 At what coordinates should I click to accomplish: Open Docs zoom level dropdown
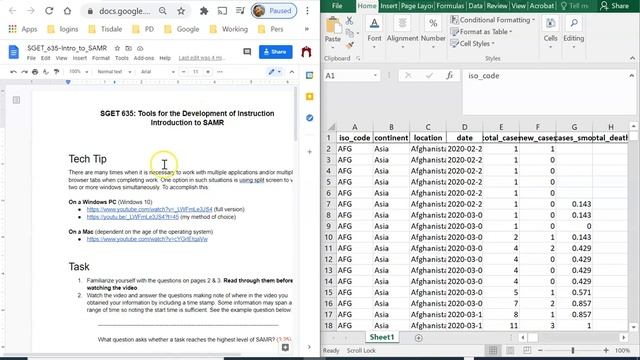pyautogui.click(x=79, y=72)
